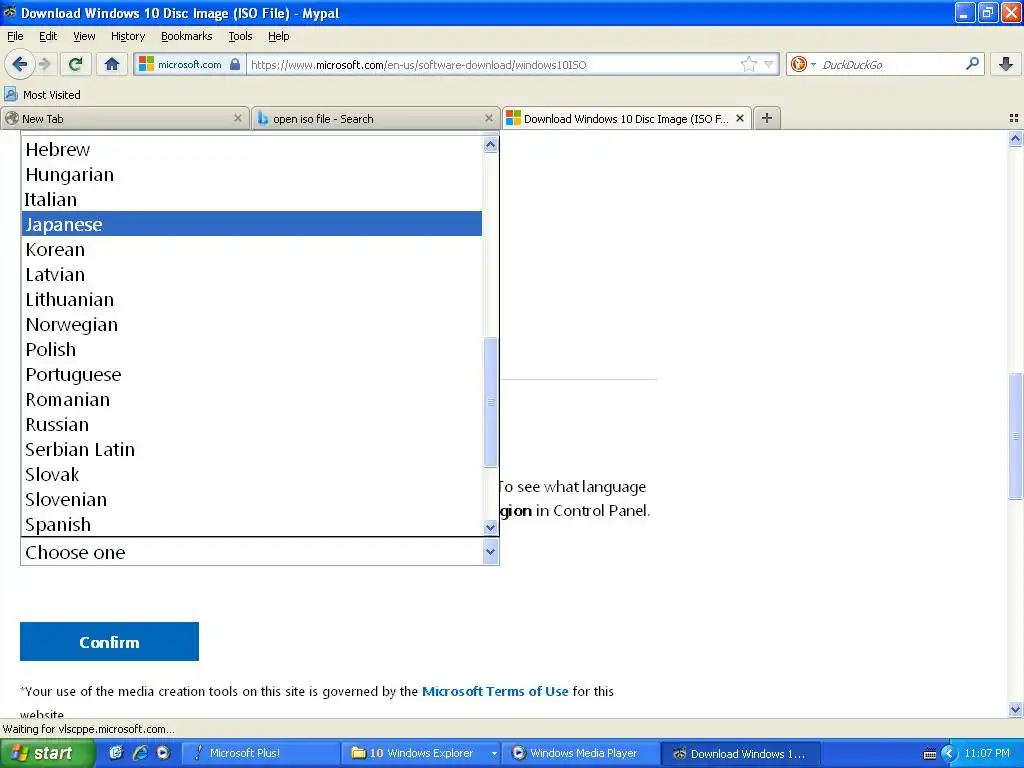The width and height of the screenshot is (1024, 768).
Task: Click the address bar URL field
Action: [x=494, y=64]
